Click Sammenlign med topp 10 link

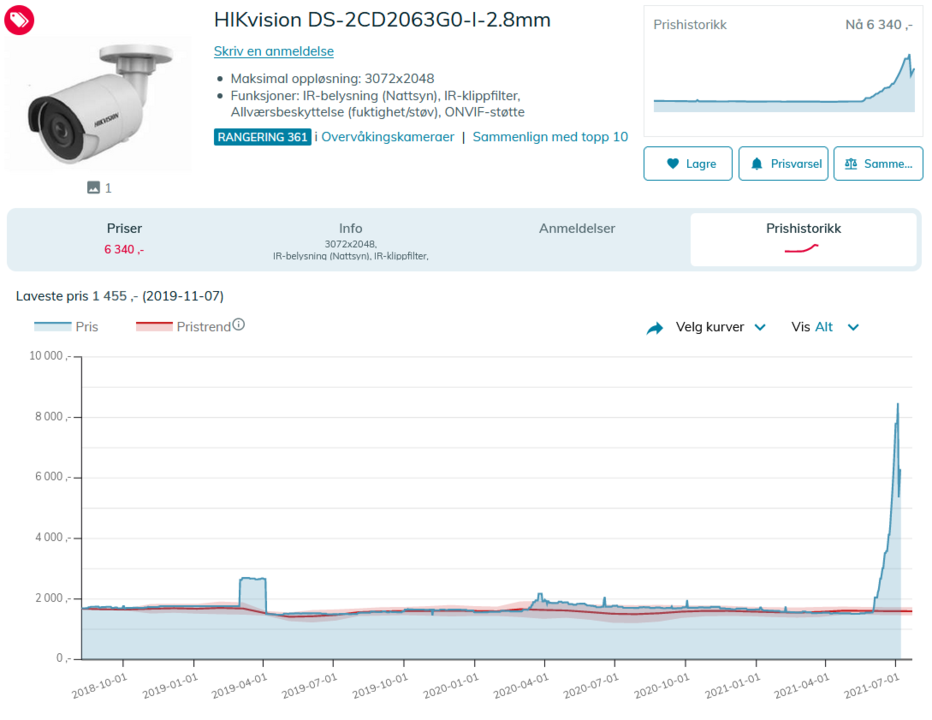click(550, 137)
